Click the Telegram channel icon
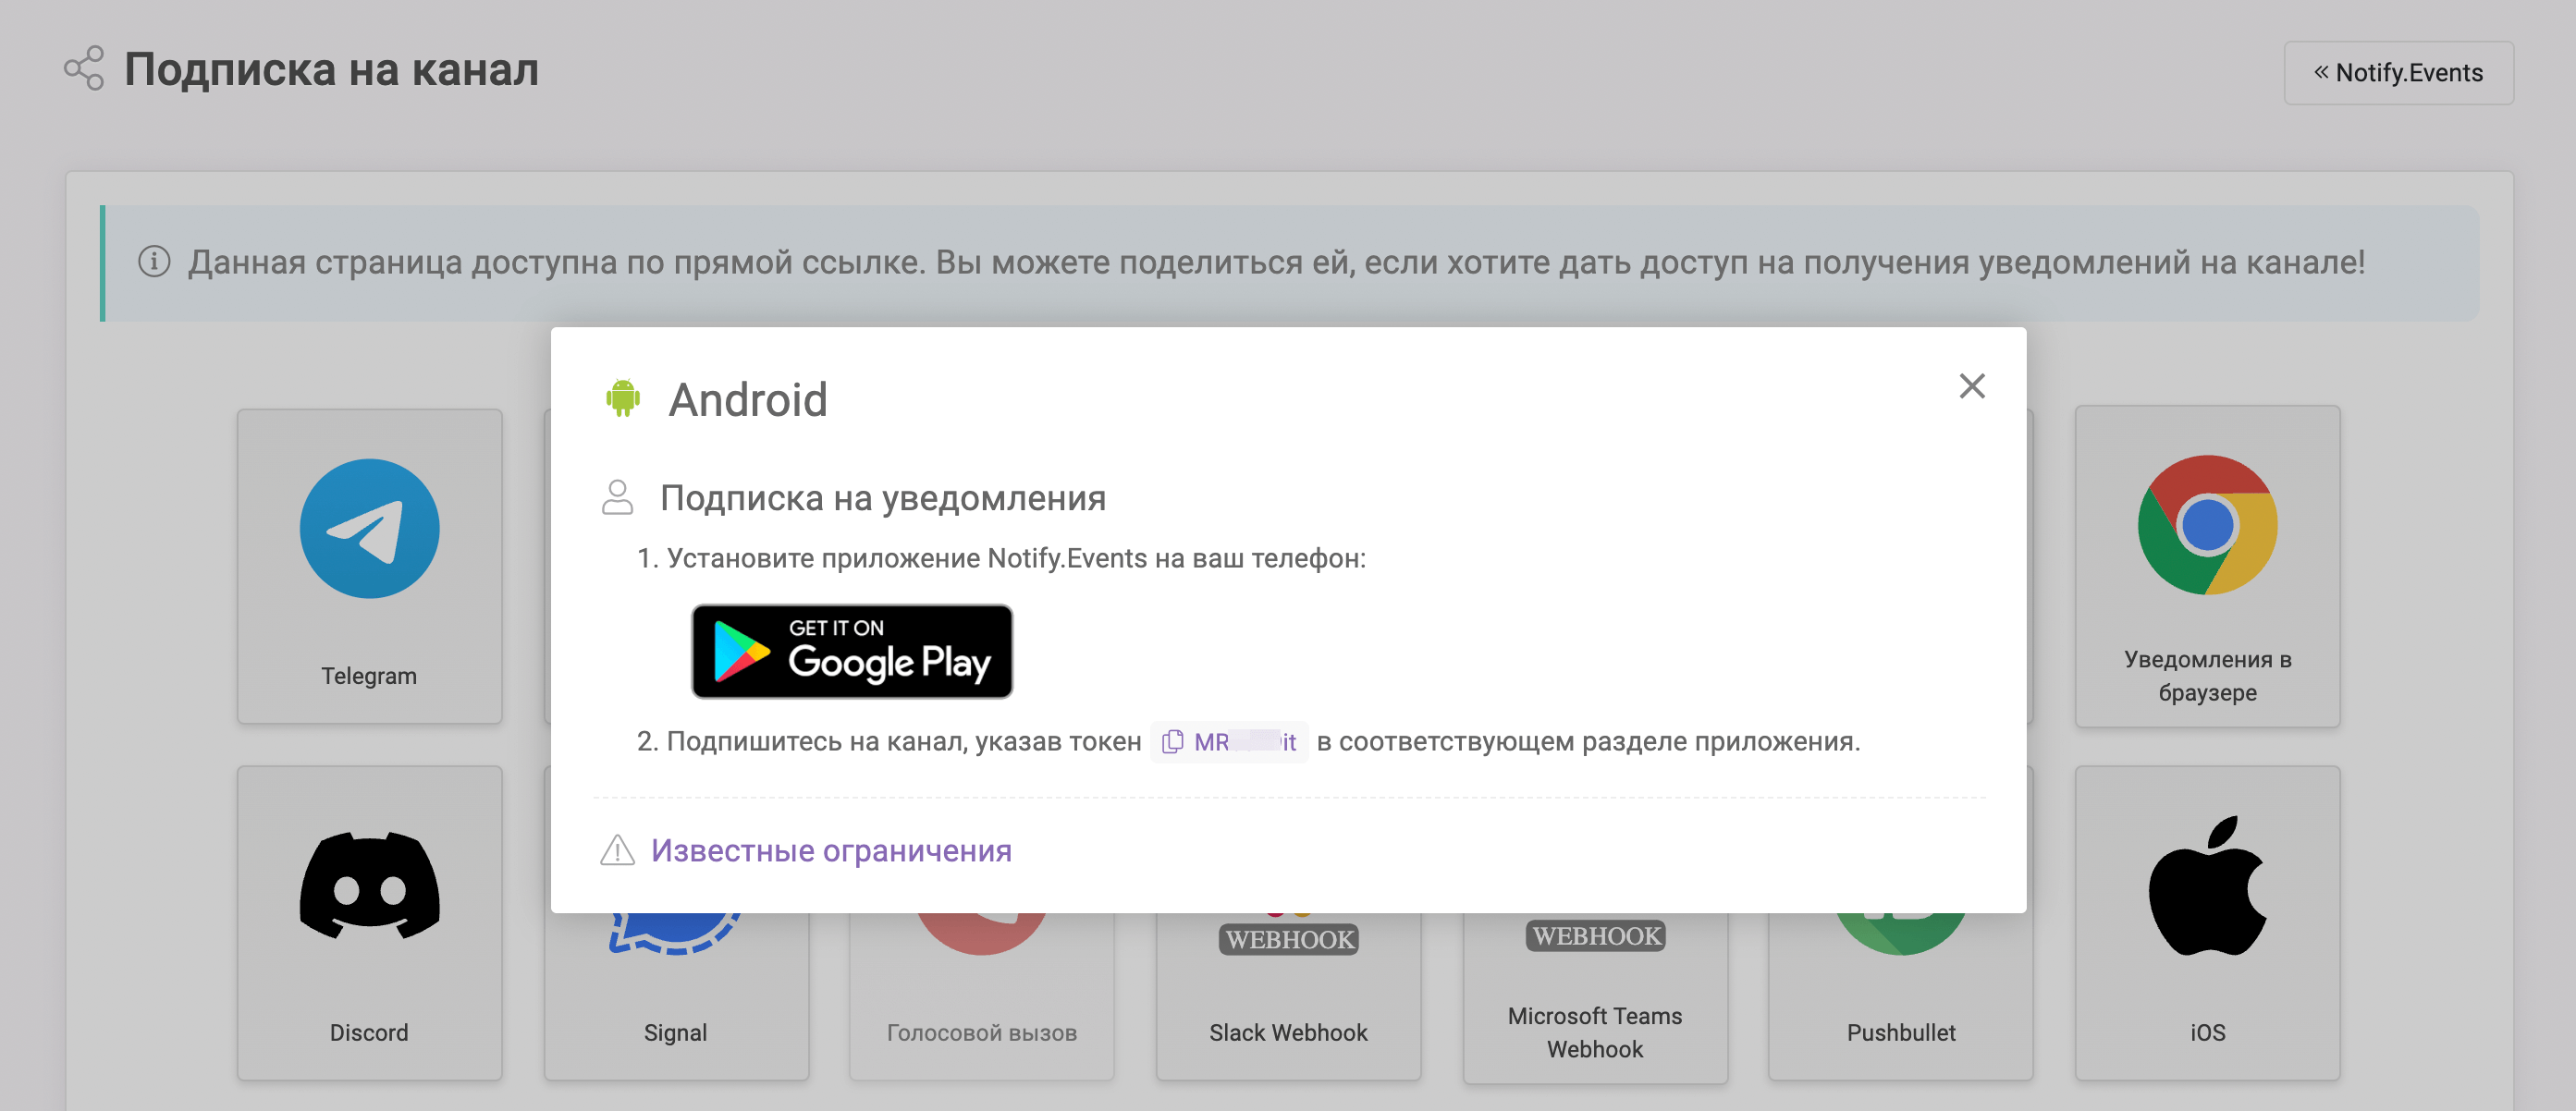 [370, 529]
